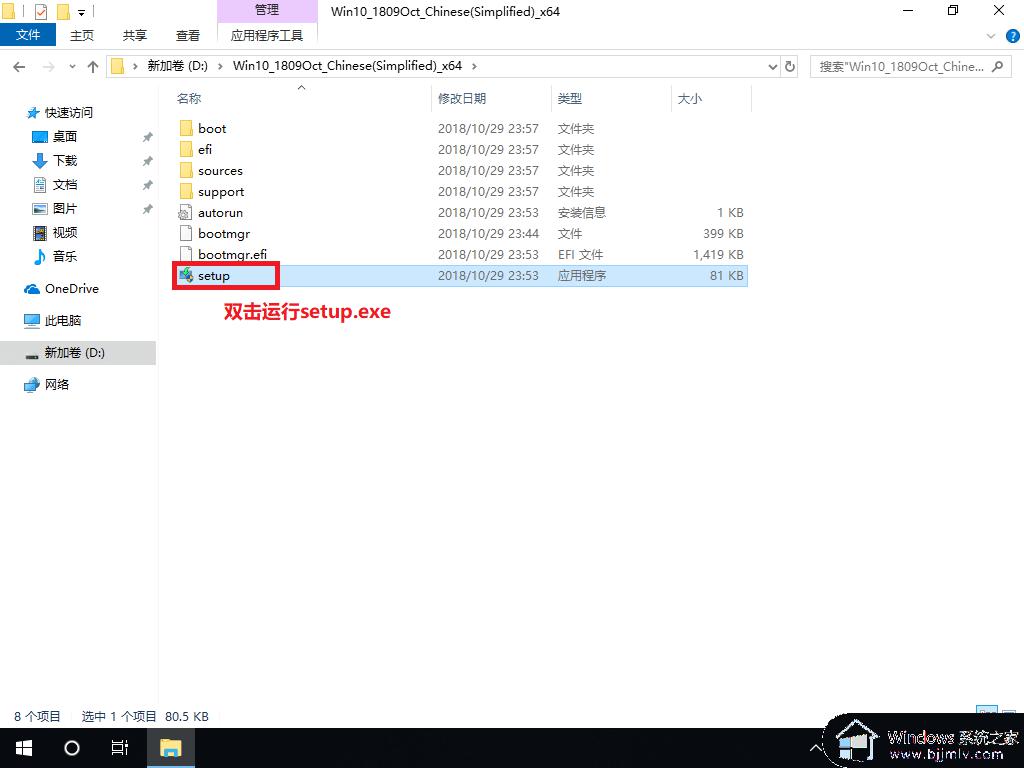Viewport: 1024px width, 768px height.
Task: Click the autorun setup info file icon
Action: pos(186,212)
